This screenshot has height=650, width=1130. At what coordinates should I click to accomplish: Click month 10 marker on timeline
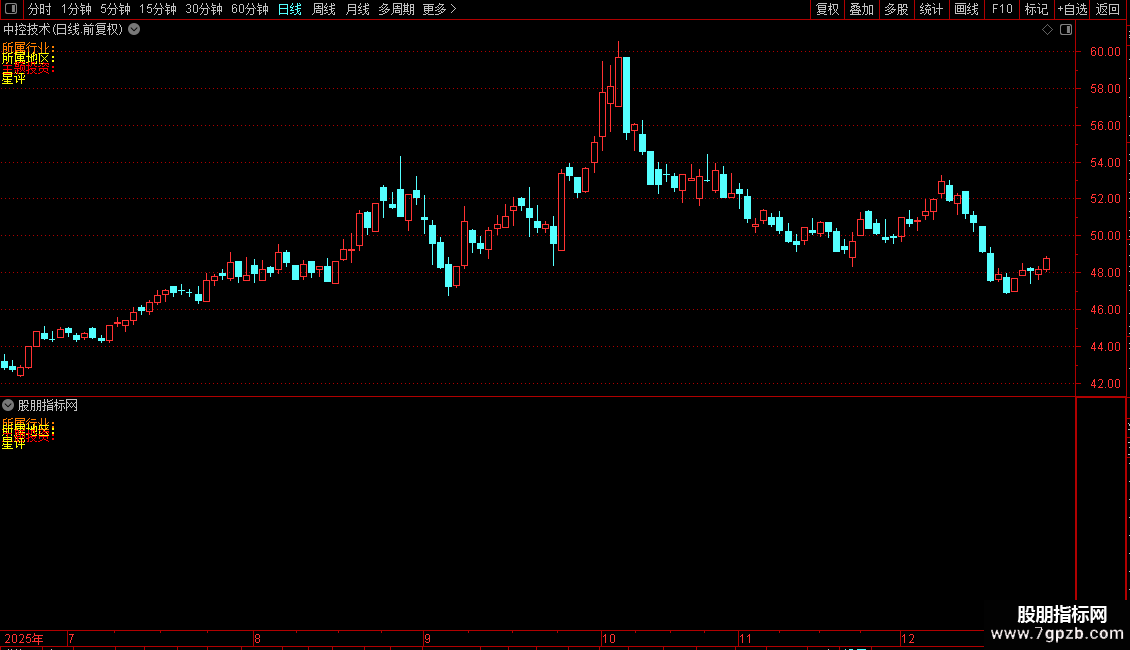tap(609, 638)
